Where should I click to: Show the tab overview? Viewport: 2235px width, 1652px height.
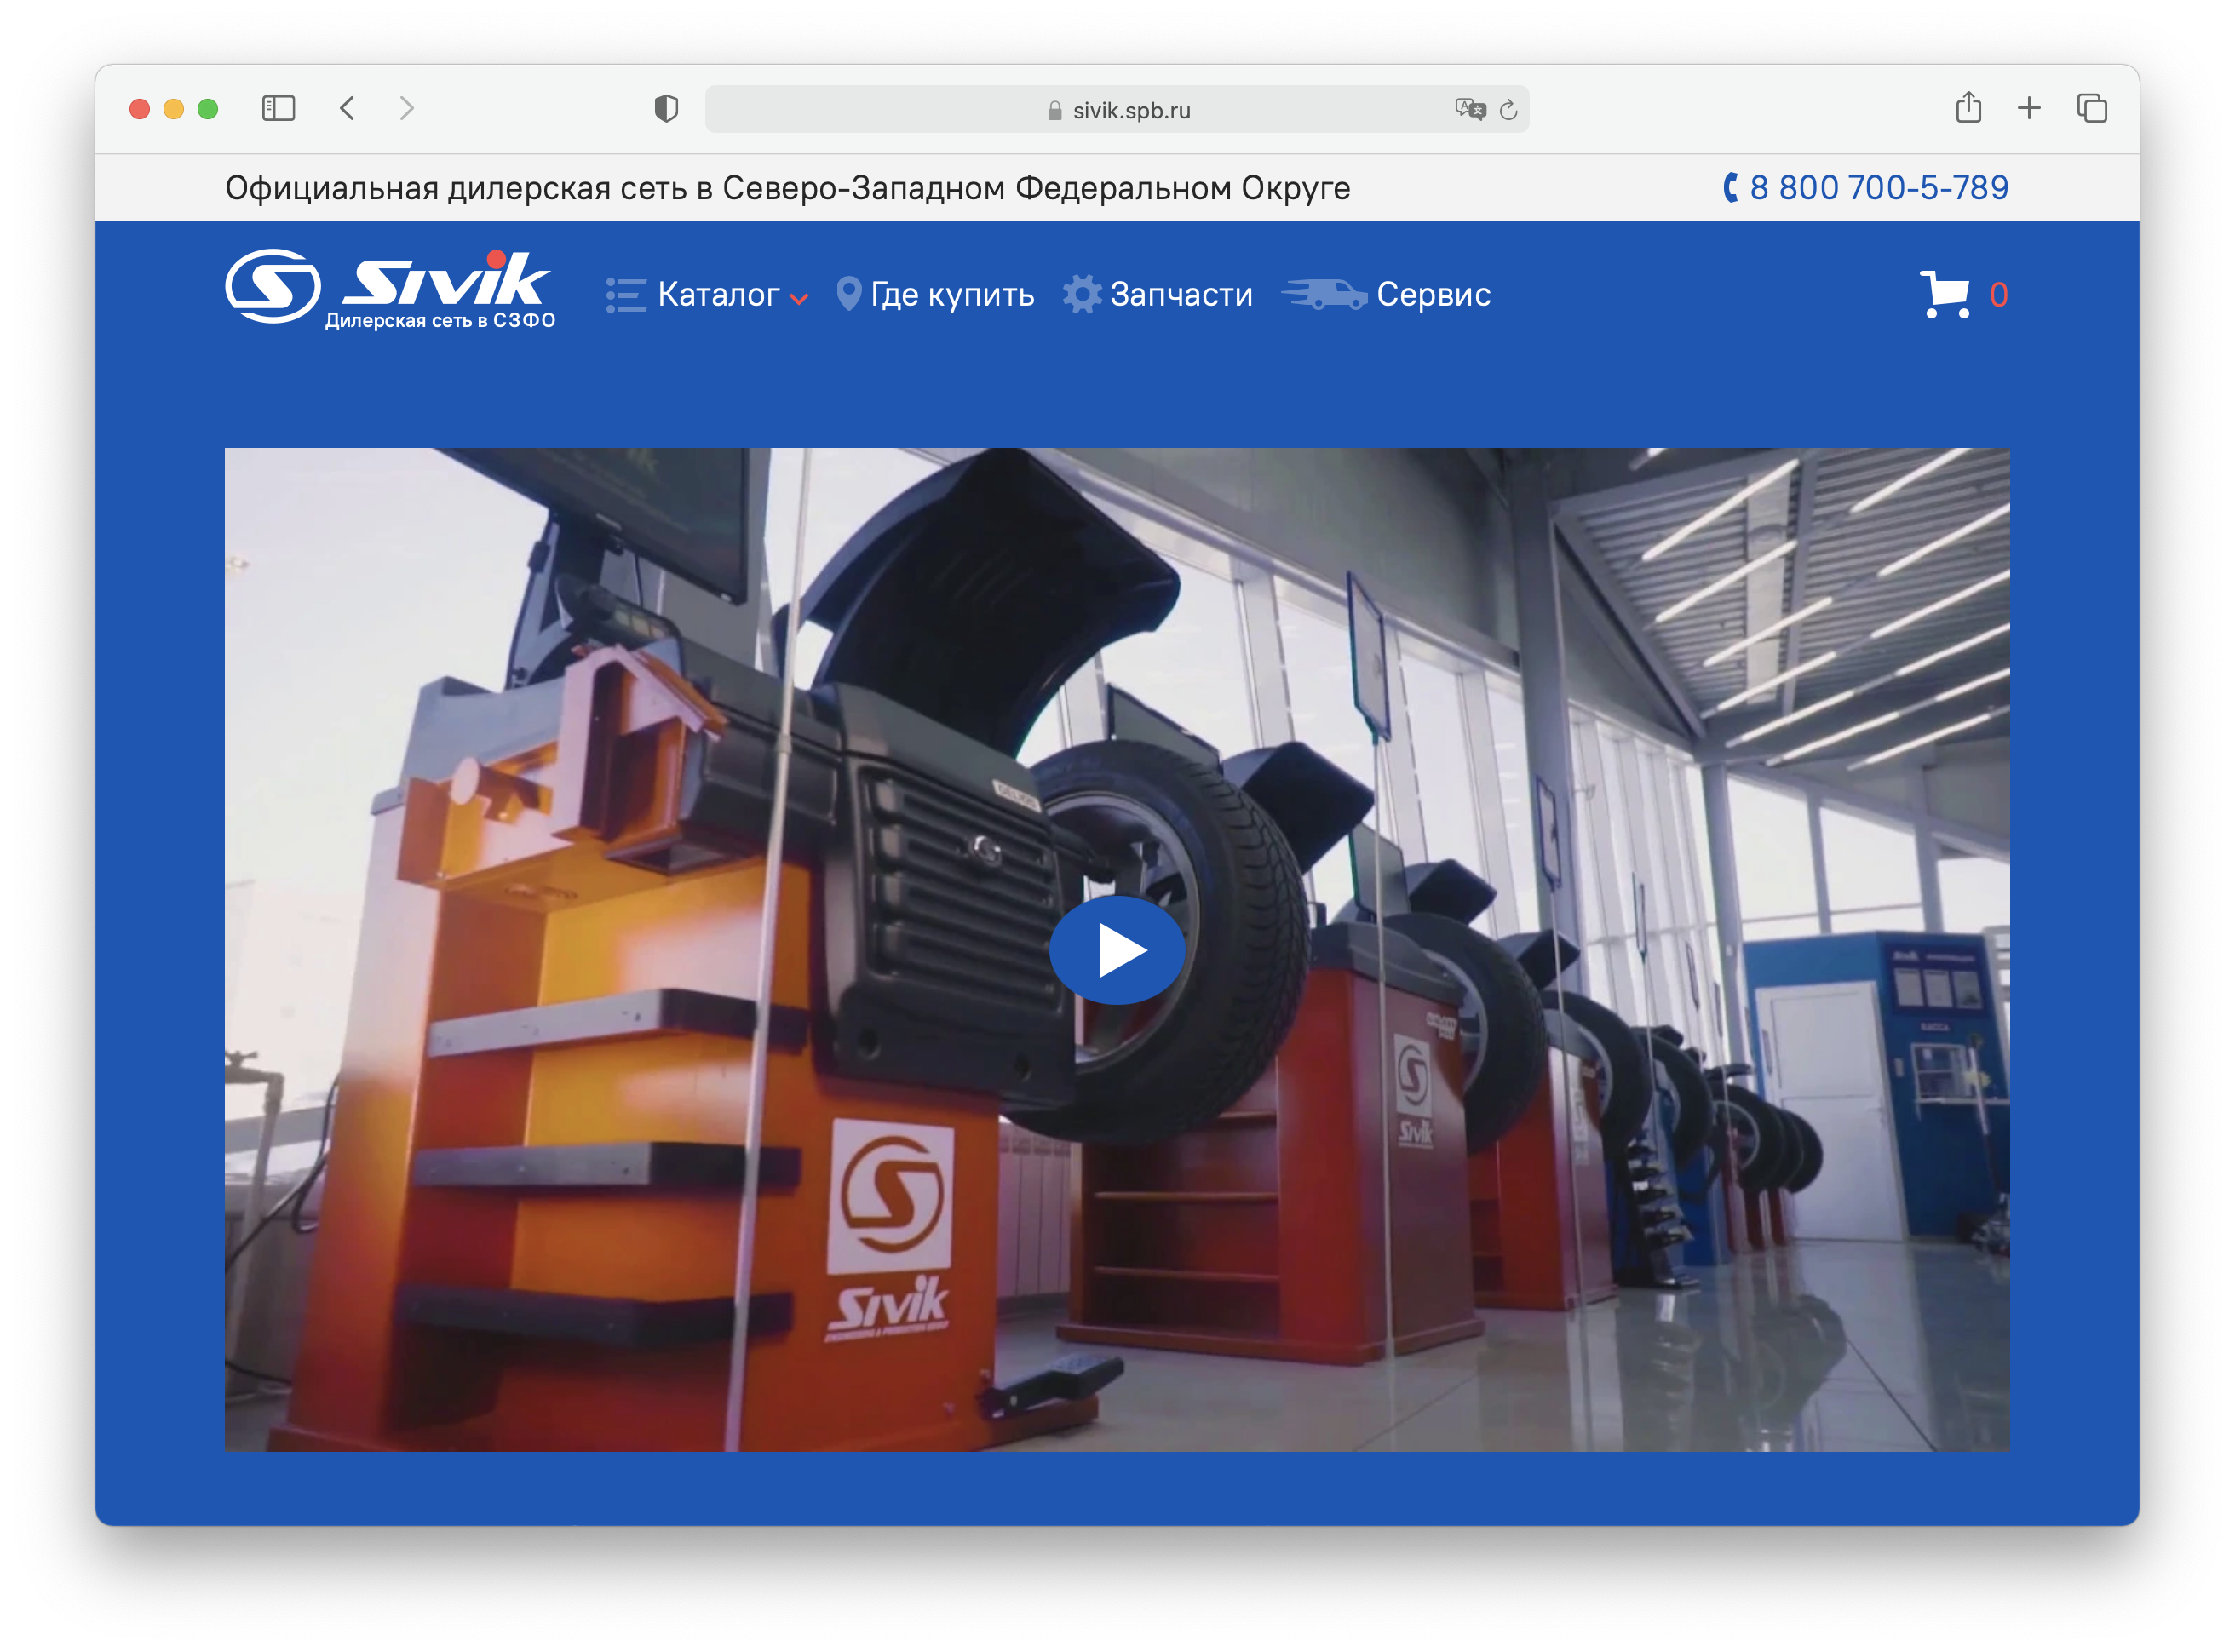point(2091,108)
